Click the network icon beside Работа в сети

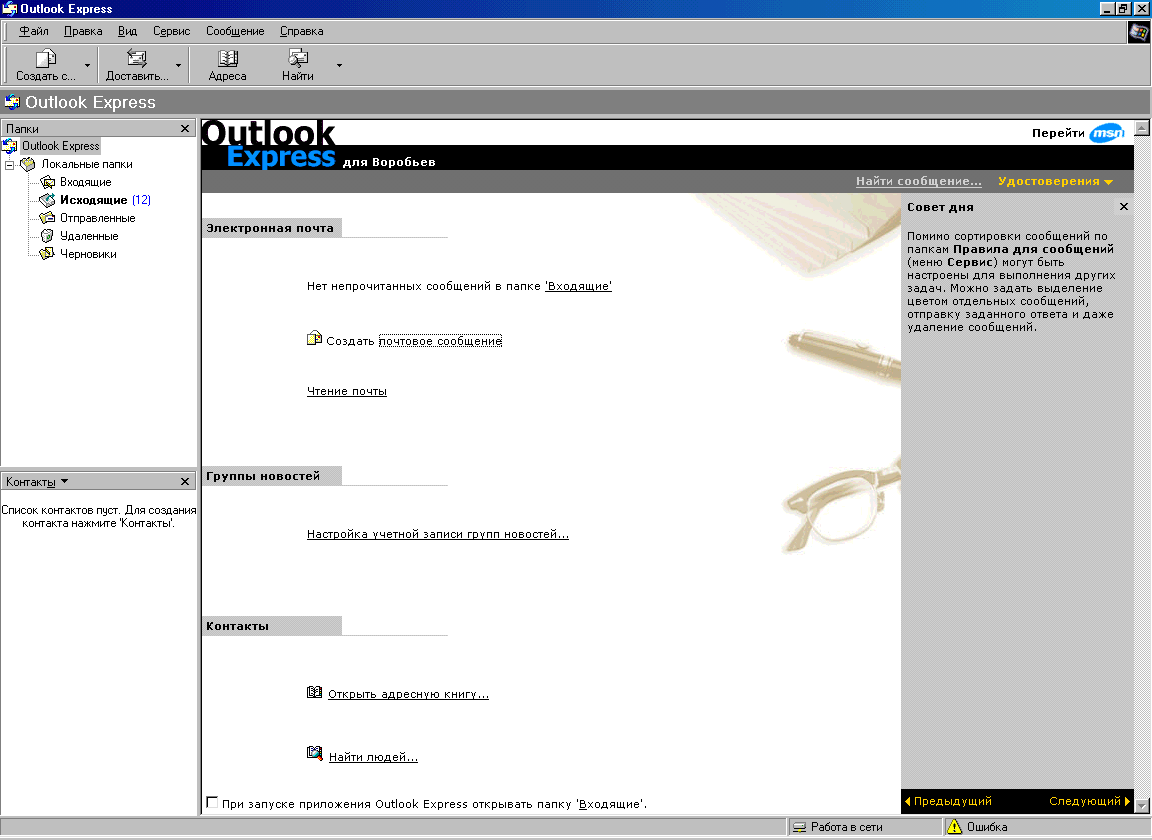point(799,828)
